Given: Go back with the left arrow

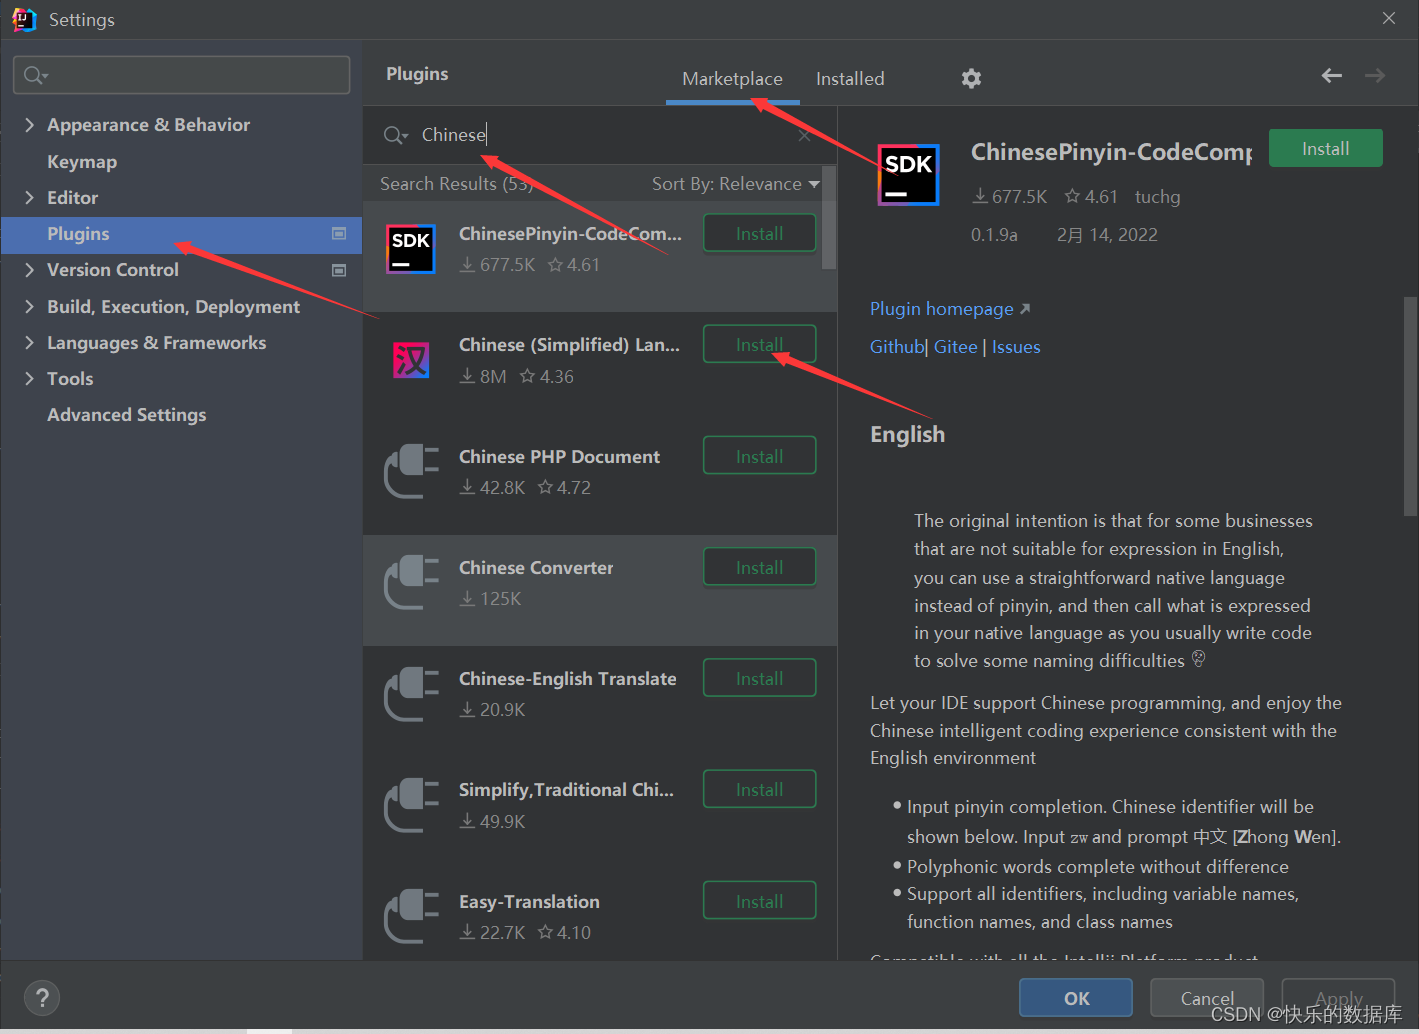Looking at the screenshot, I should (x=1331, y=75).
